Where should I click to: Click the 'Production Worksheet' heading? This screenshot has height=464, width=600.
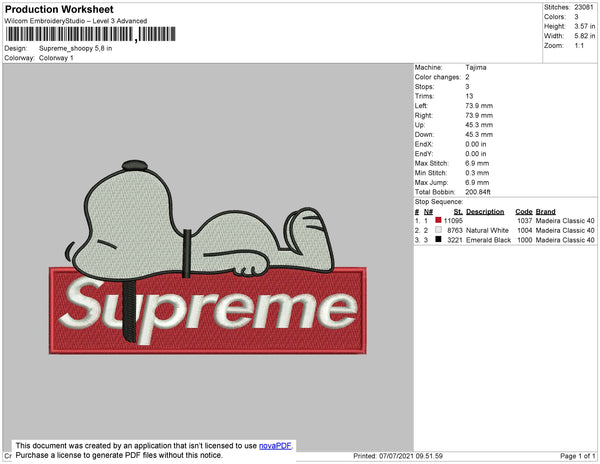pos(59,9)
